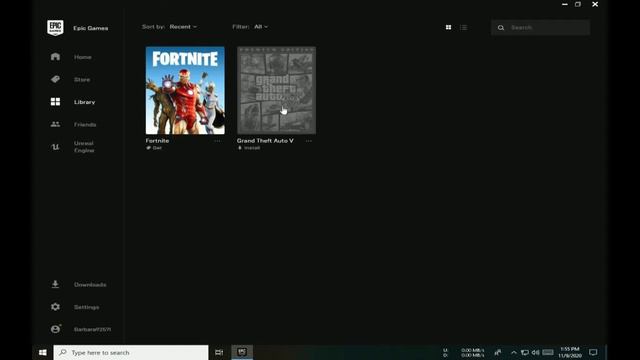This screenshot has height=360, width=640.
Task: Open the Downloads arrow icon
Action: pos(56,284)
